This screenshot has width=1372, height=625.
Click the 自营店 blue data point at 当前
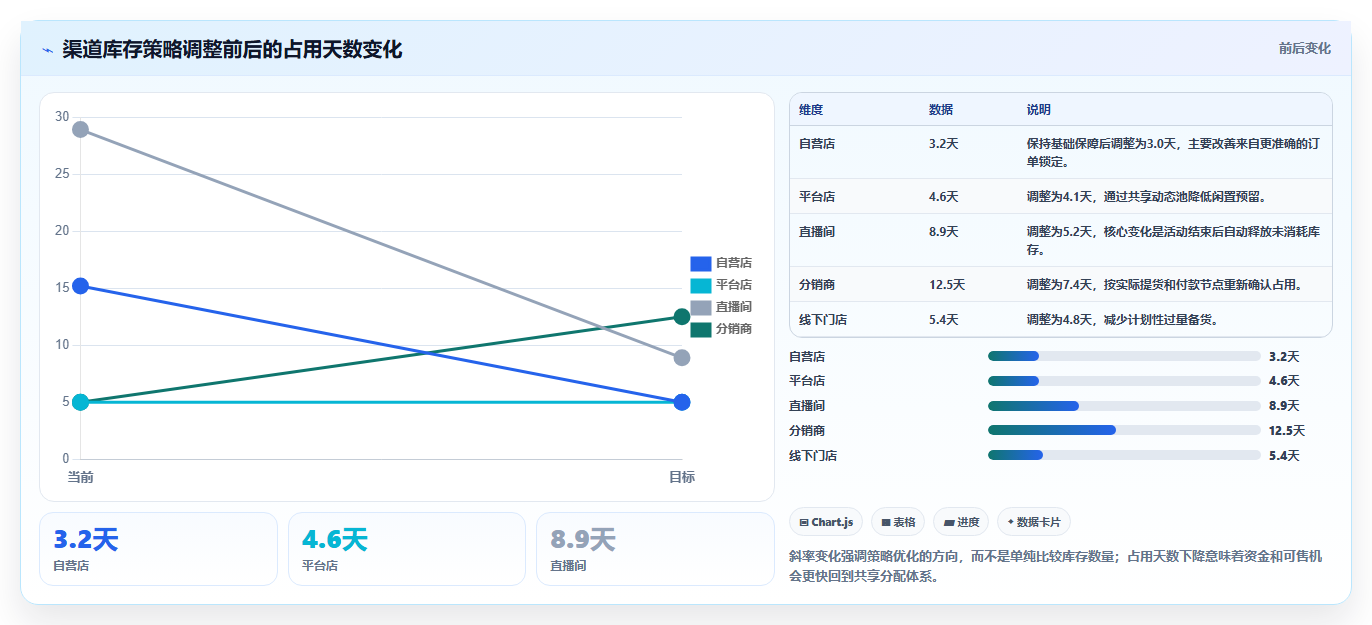pyautogui.click(x=80, y=286)
